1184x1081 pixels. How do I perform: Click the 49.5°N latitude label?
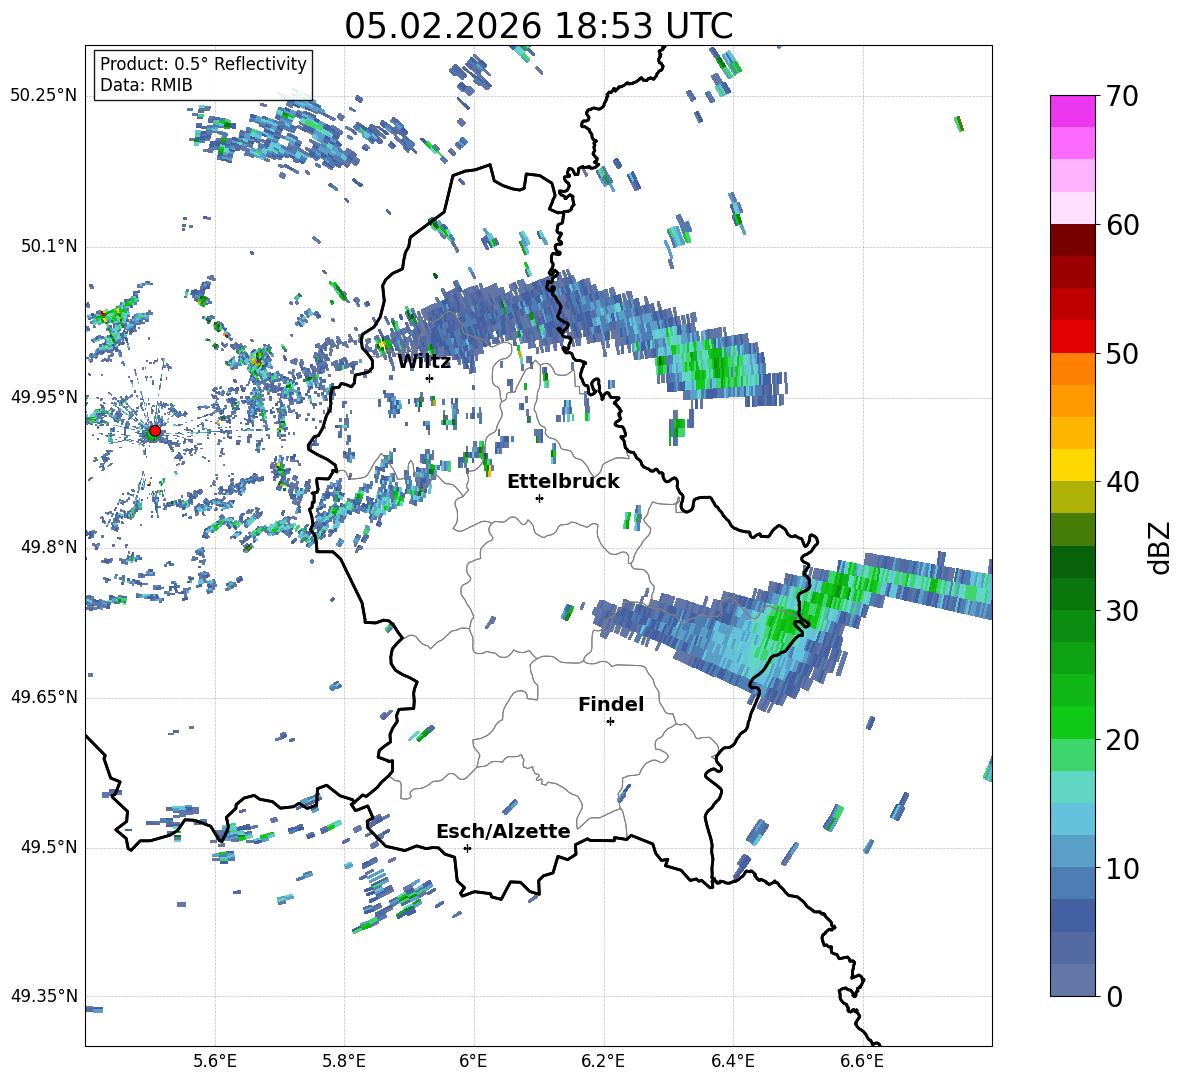[x=49, y=847]
